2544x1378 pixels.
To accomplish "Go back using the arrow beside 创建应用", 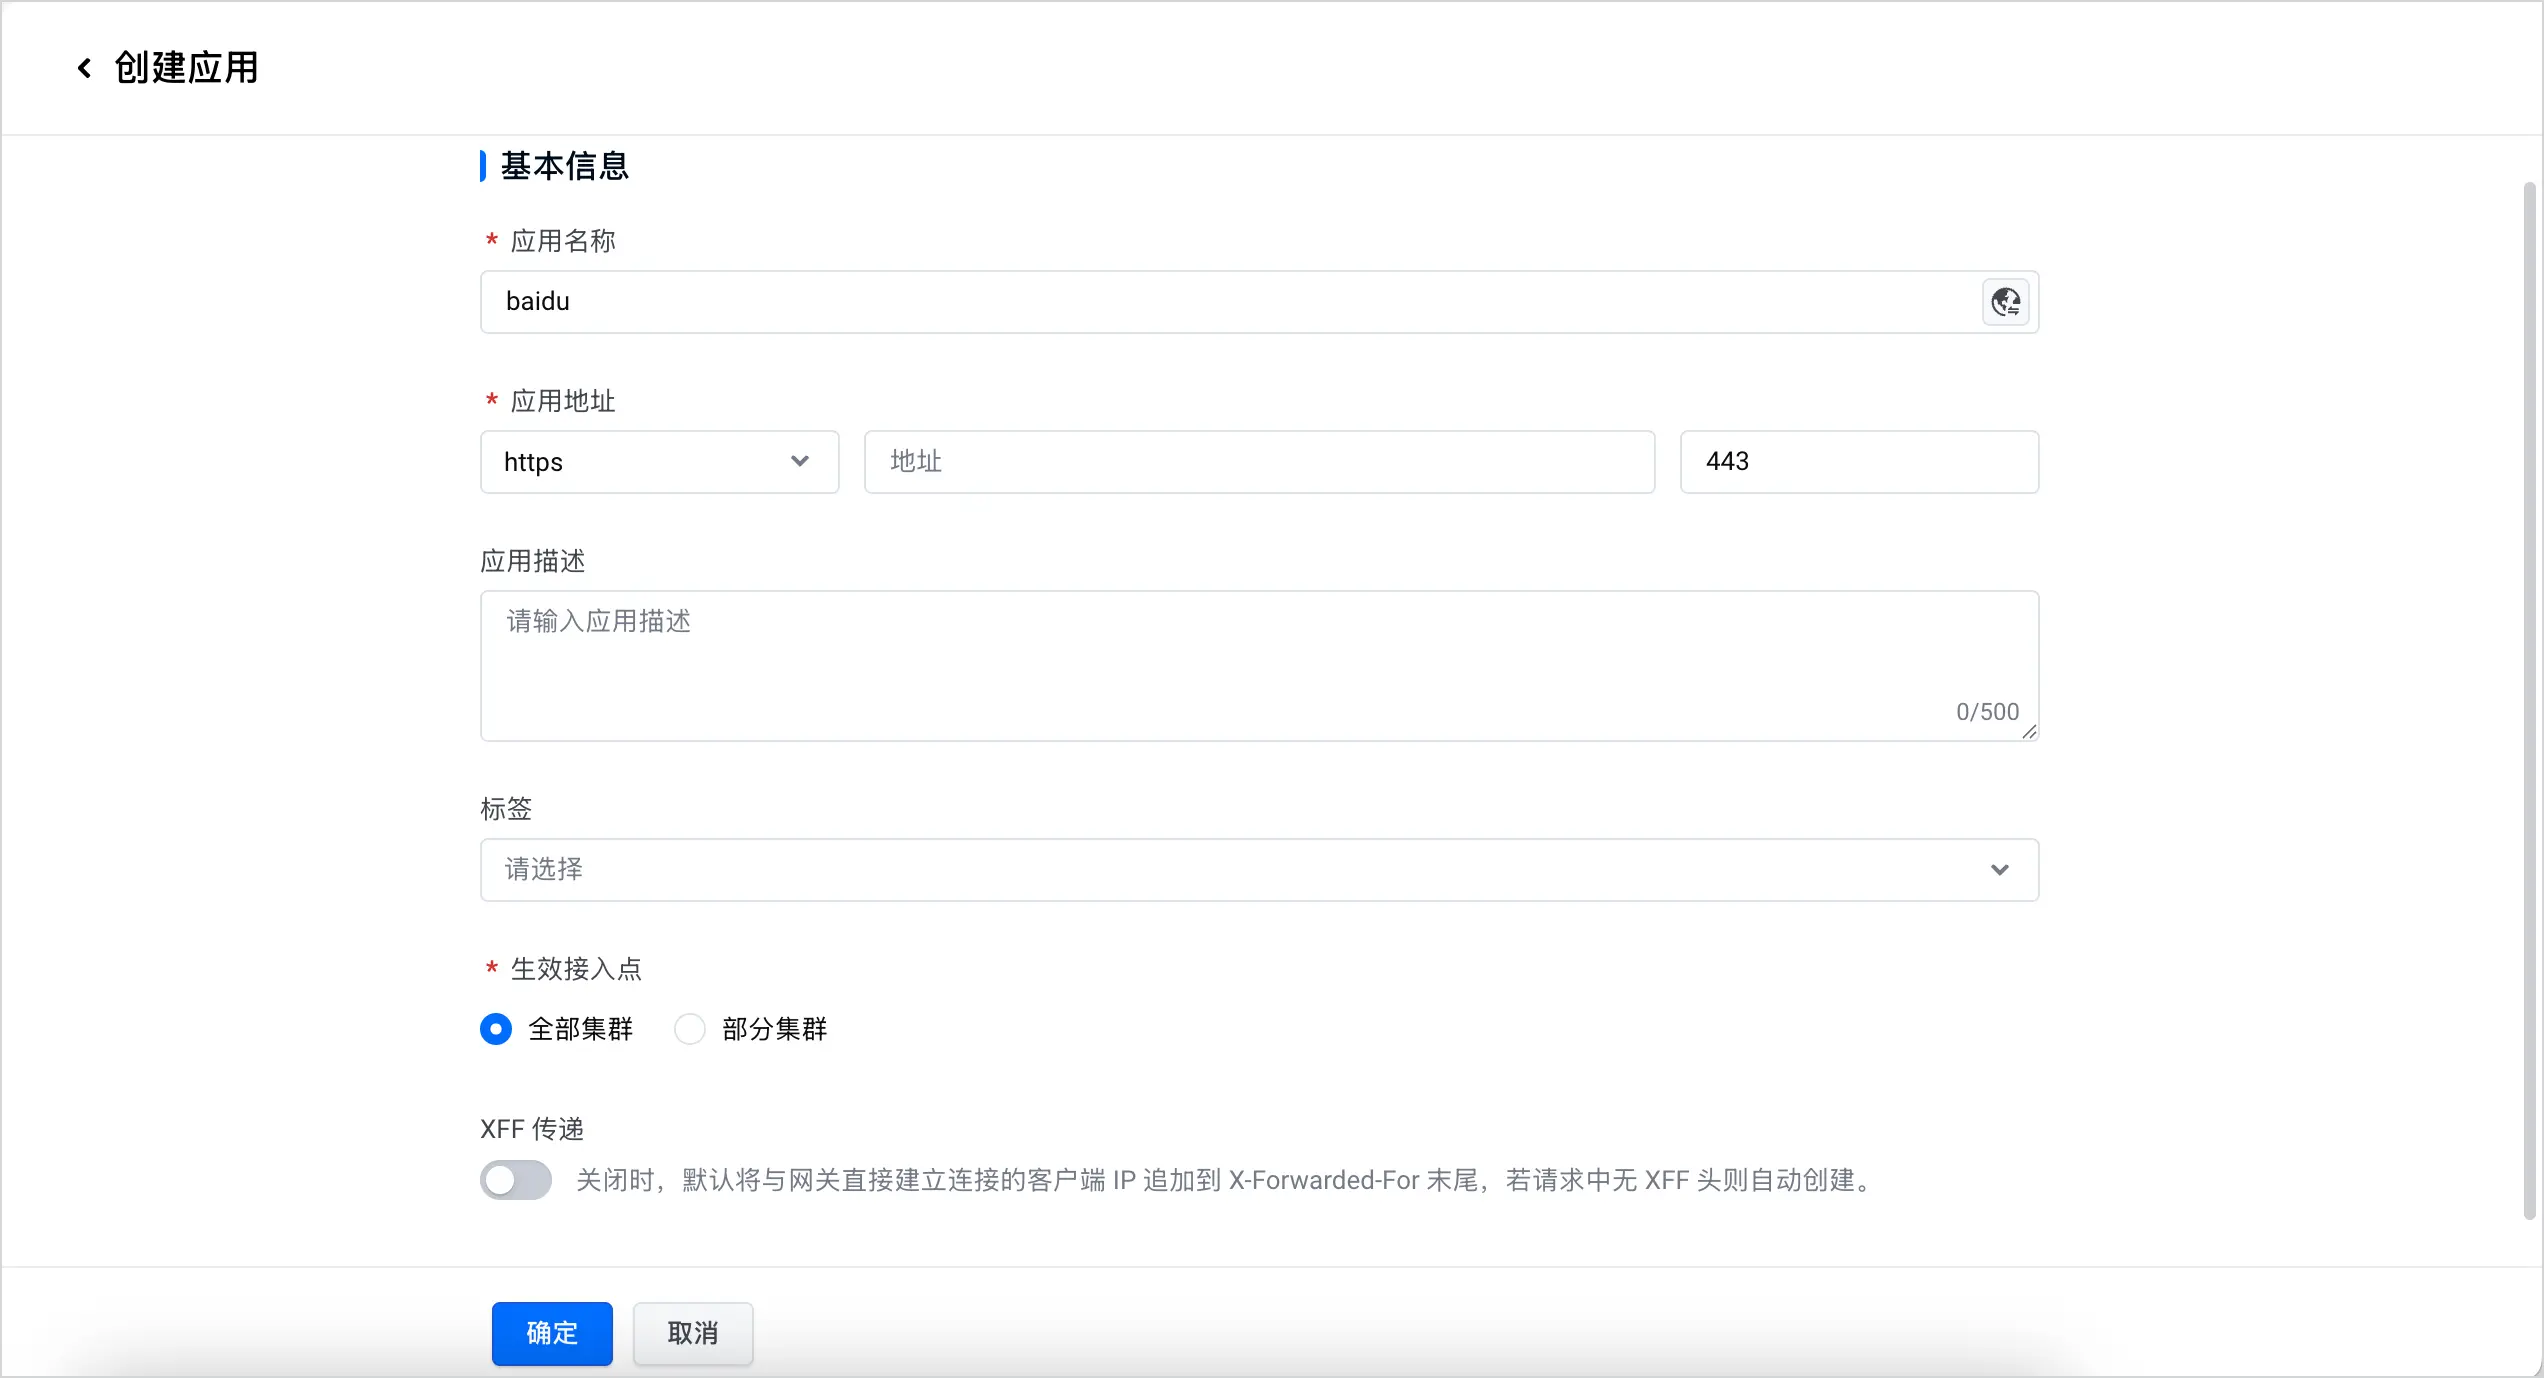I will point(85,68).
